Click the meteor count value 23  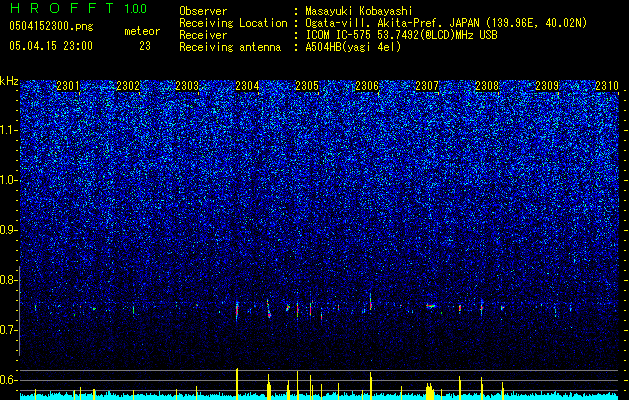(145, 46)
